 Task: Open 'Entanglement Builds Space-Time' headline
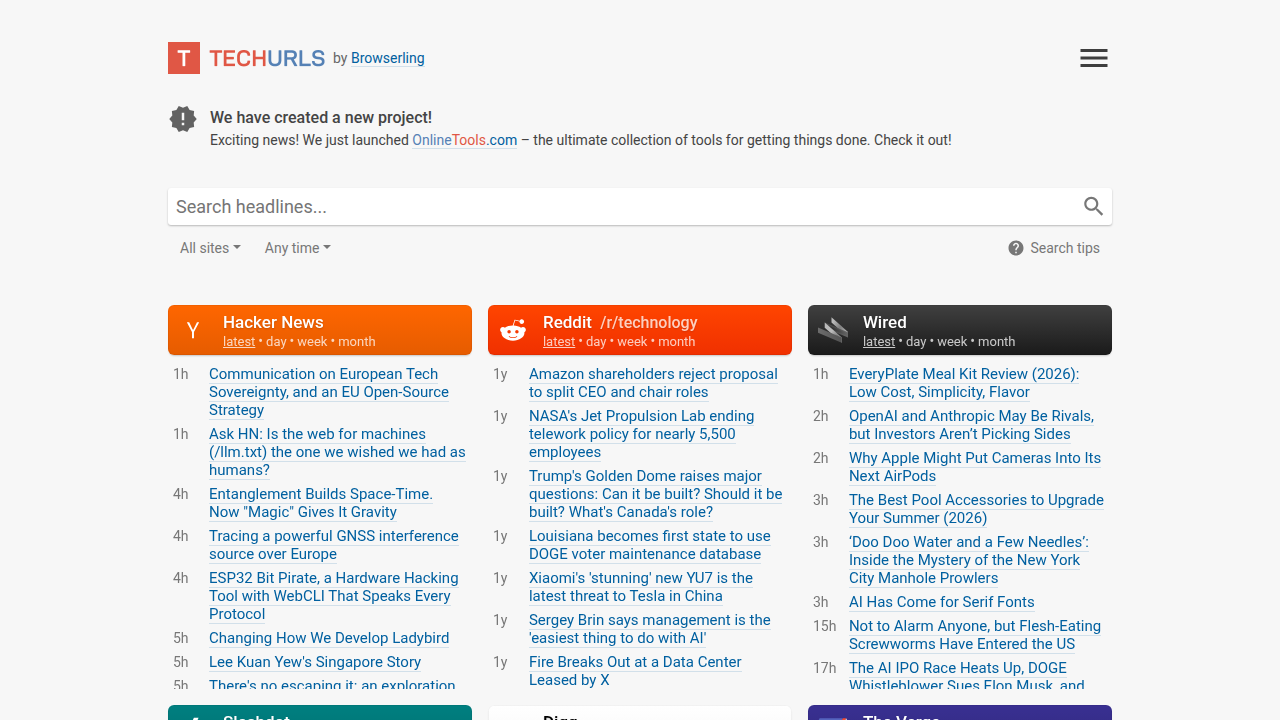pos(321,503)
